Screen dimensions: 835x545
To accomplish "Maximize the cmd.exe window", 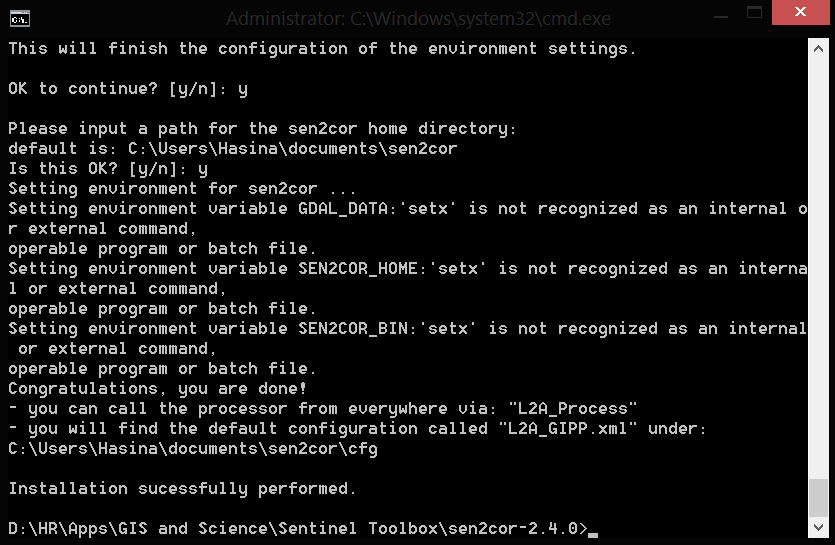I will point(754,13).
